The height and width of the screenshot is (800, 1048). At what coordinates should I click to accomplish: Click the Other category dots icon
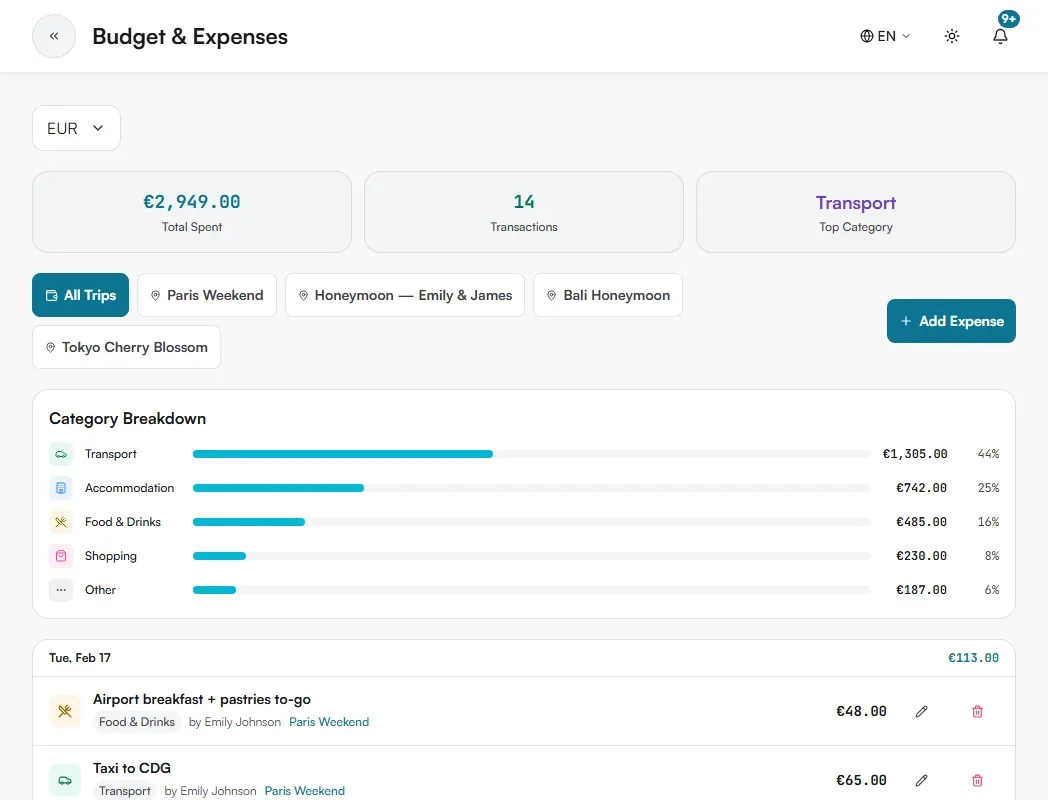click(x=61, y=590)
